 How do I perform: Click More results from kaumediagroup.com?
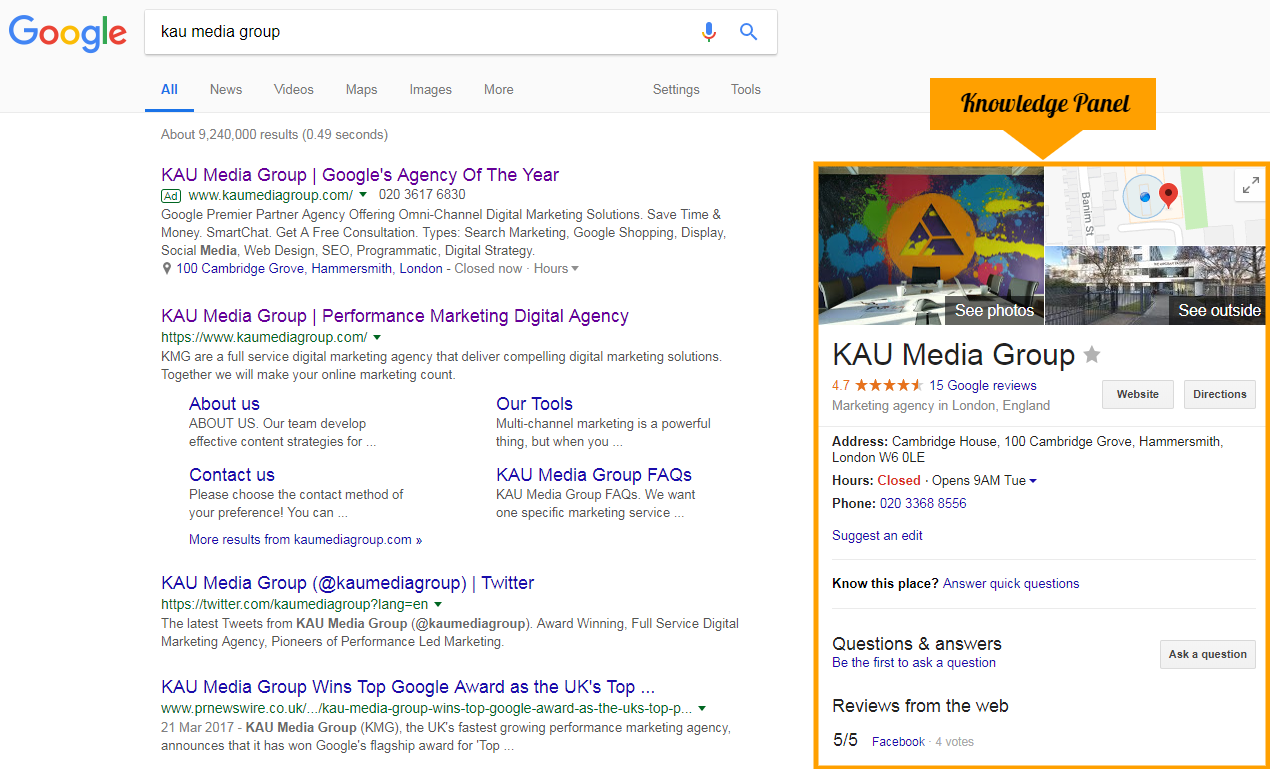coord(305,540)
